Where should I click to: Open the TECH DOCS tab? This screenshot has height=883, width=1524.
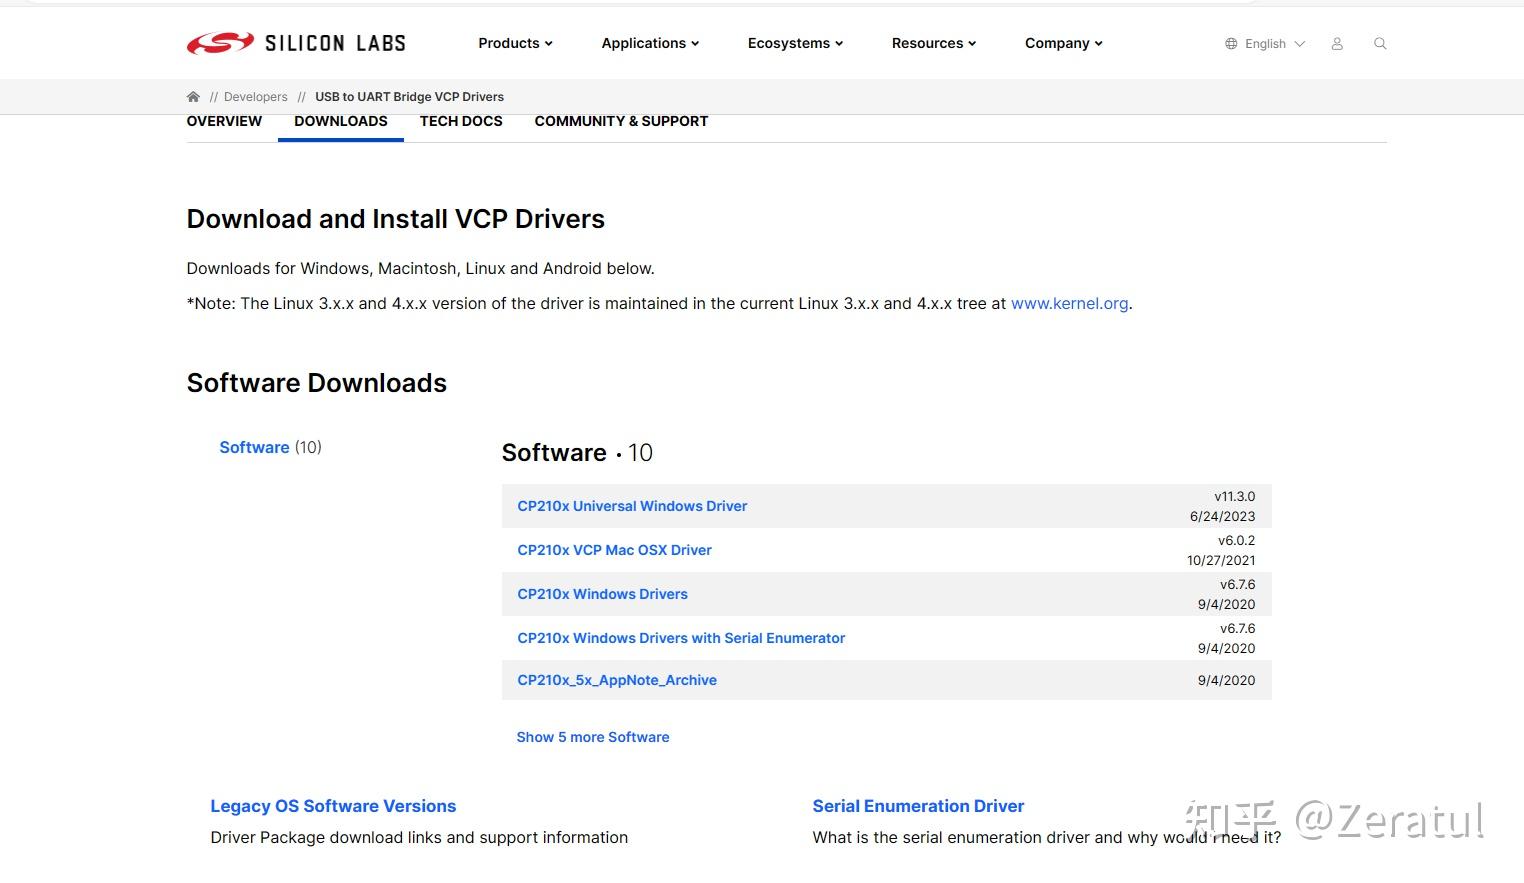(461, 121)
